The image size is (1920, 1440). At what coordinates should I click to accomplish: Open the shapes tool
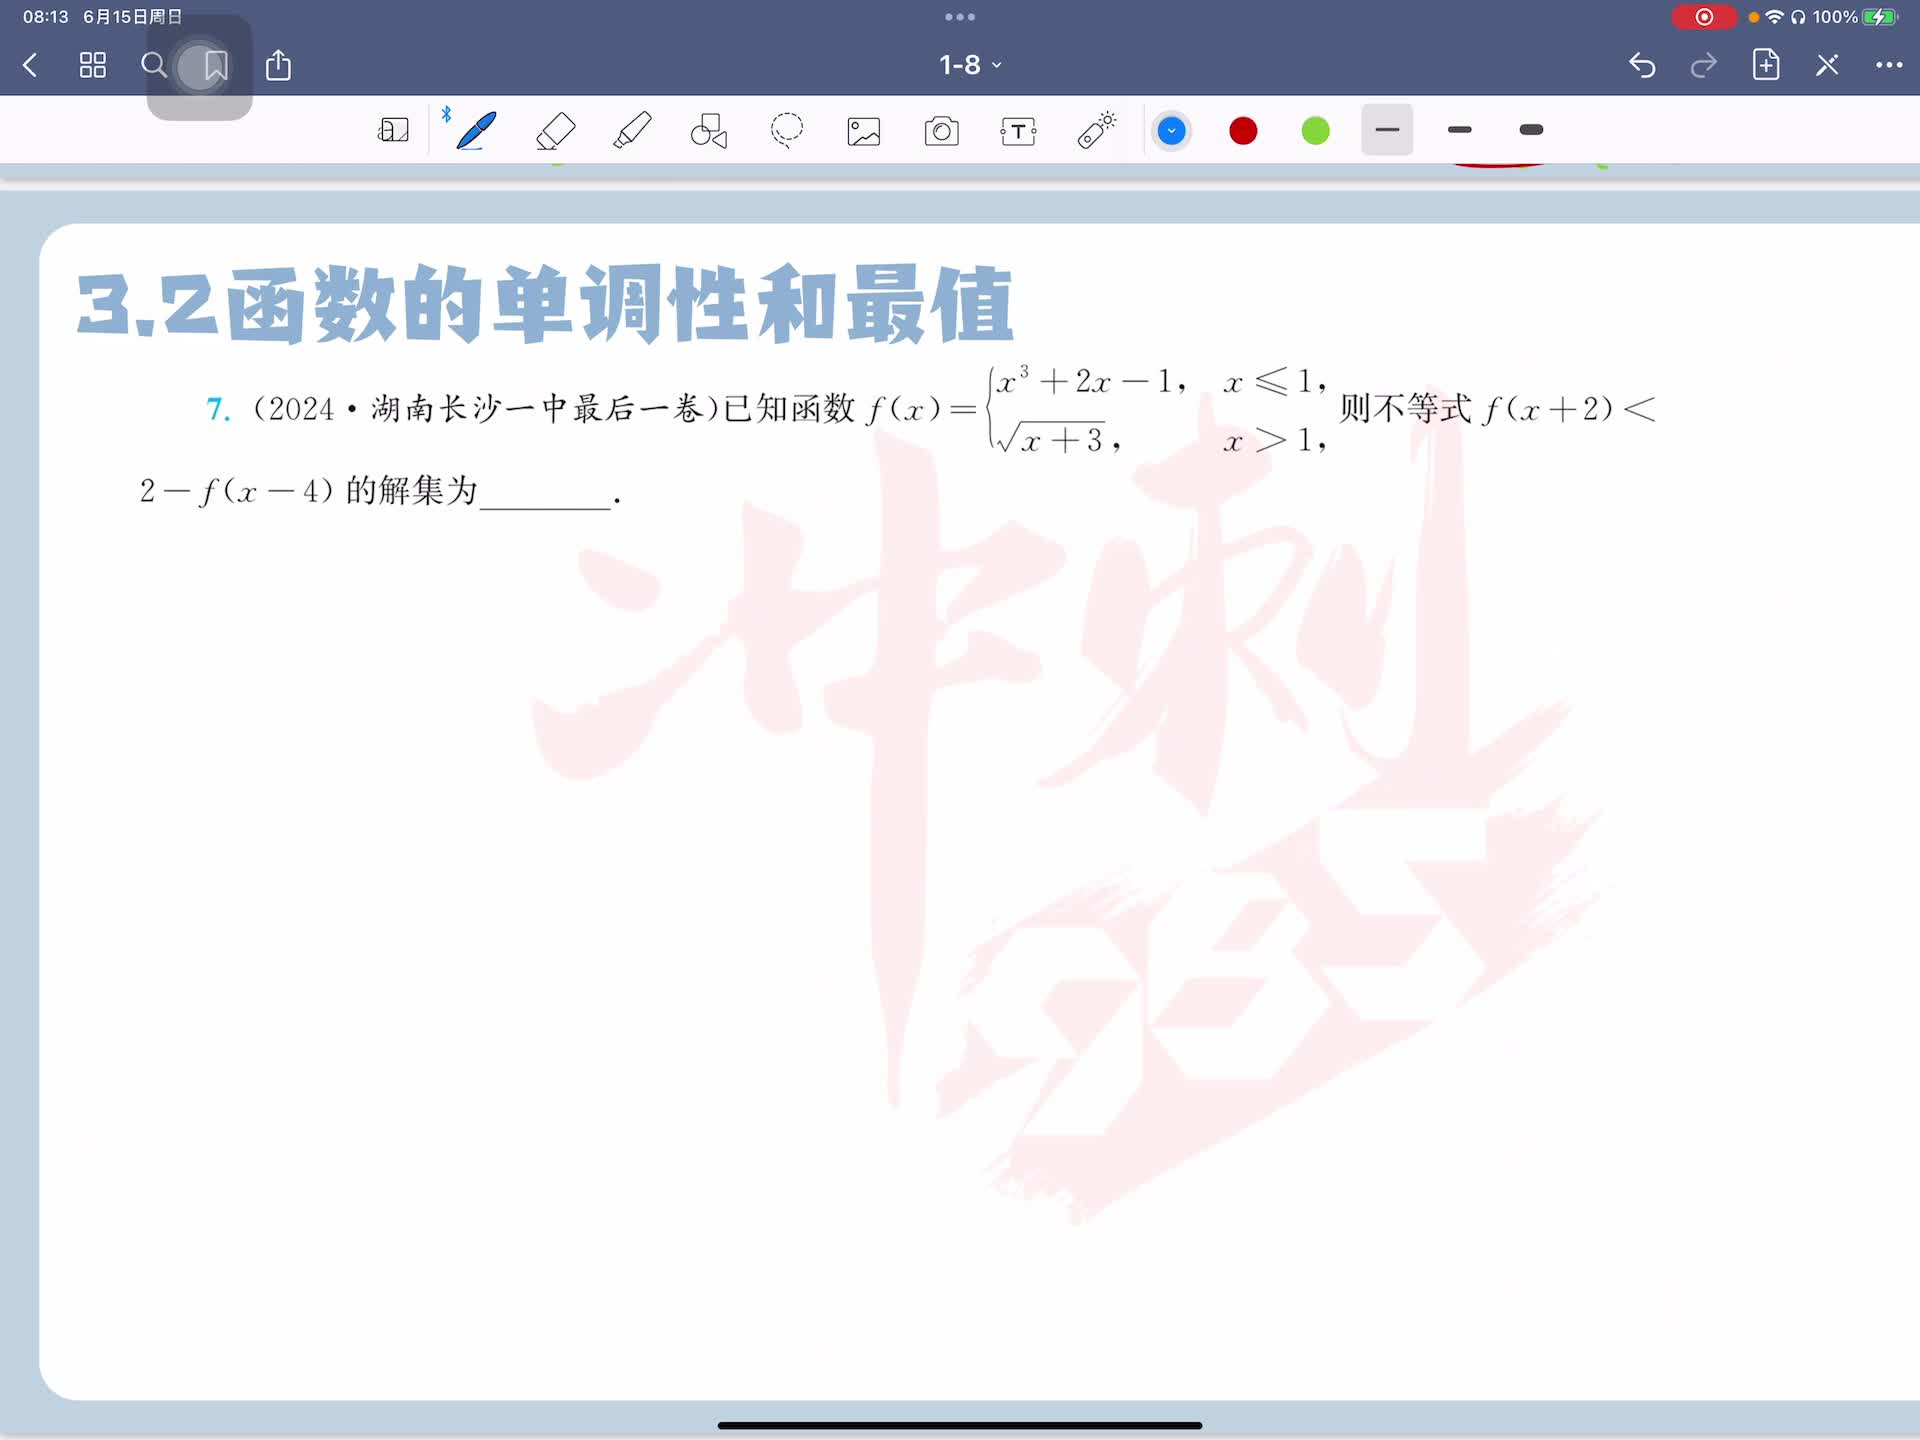[x=709, y=130]
